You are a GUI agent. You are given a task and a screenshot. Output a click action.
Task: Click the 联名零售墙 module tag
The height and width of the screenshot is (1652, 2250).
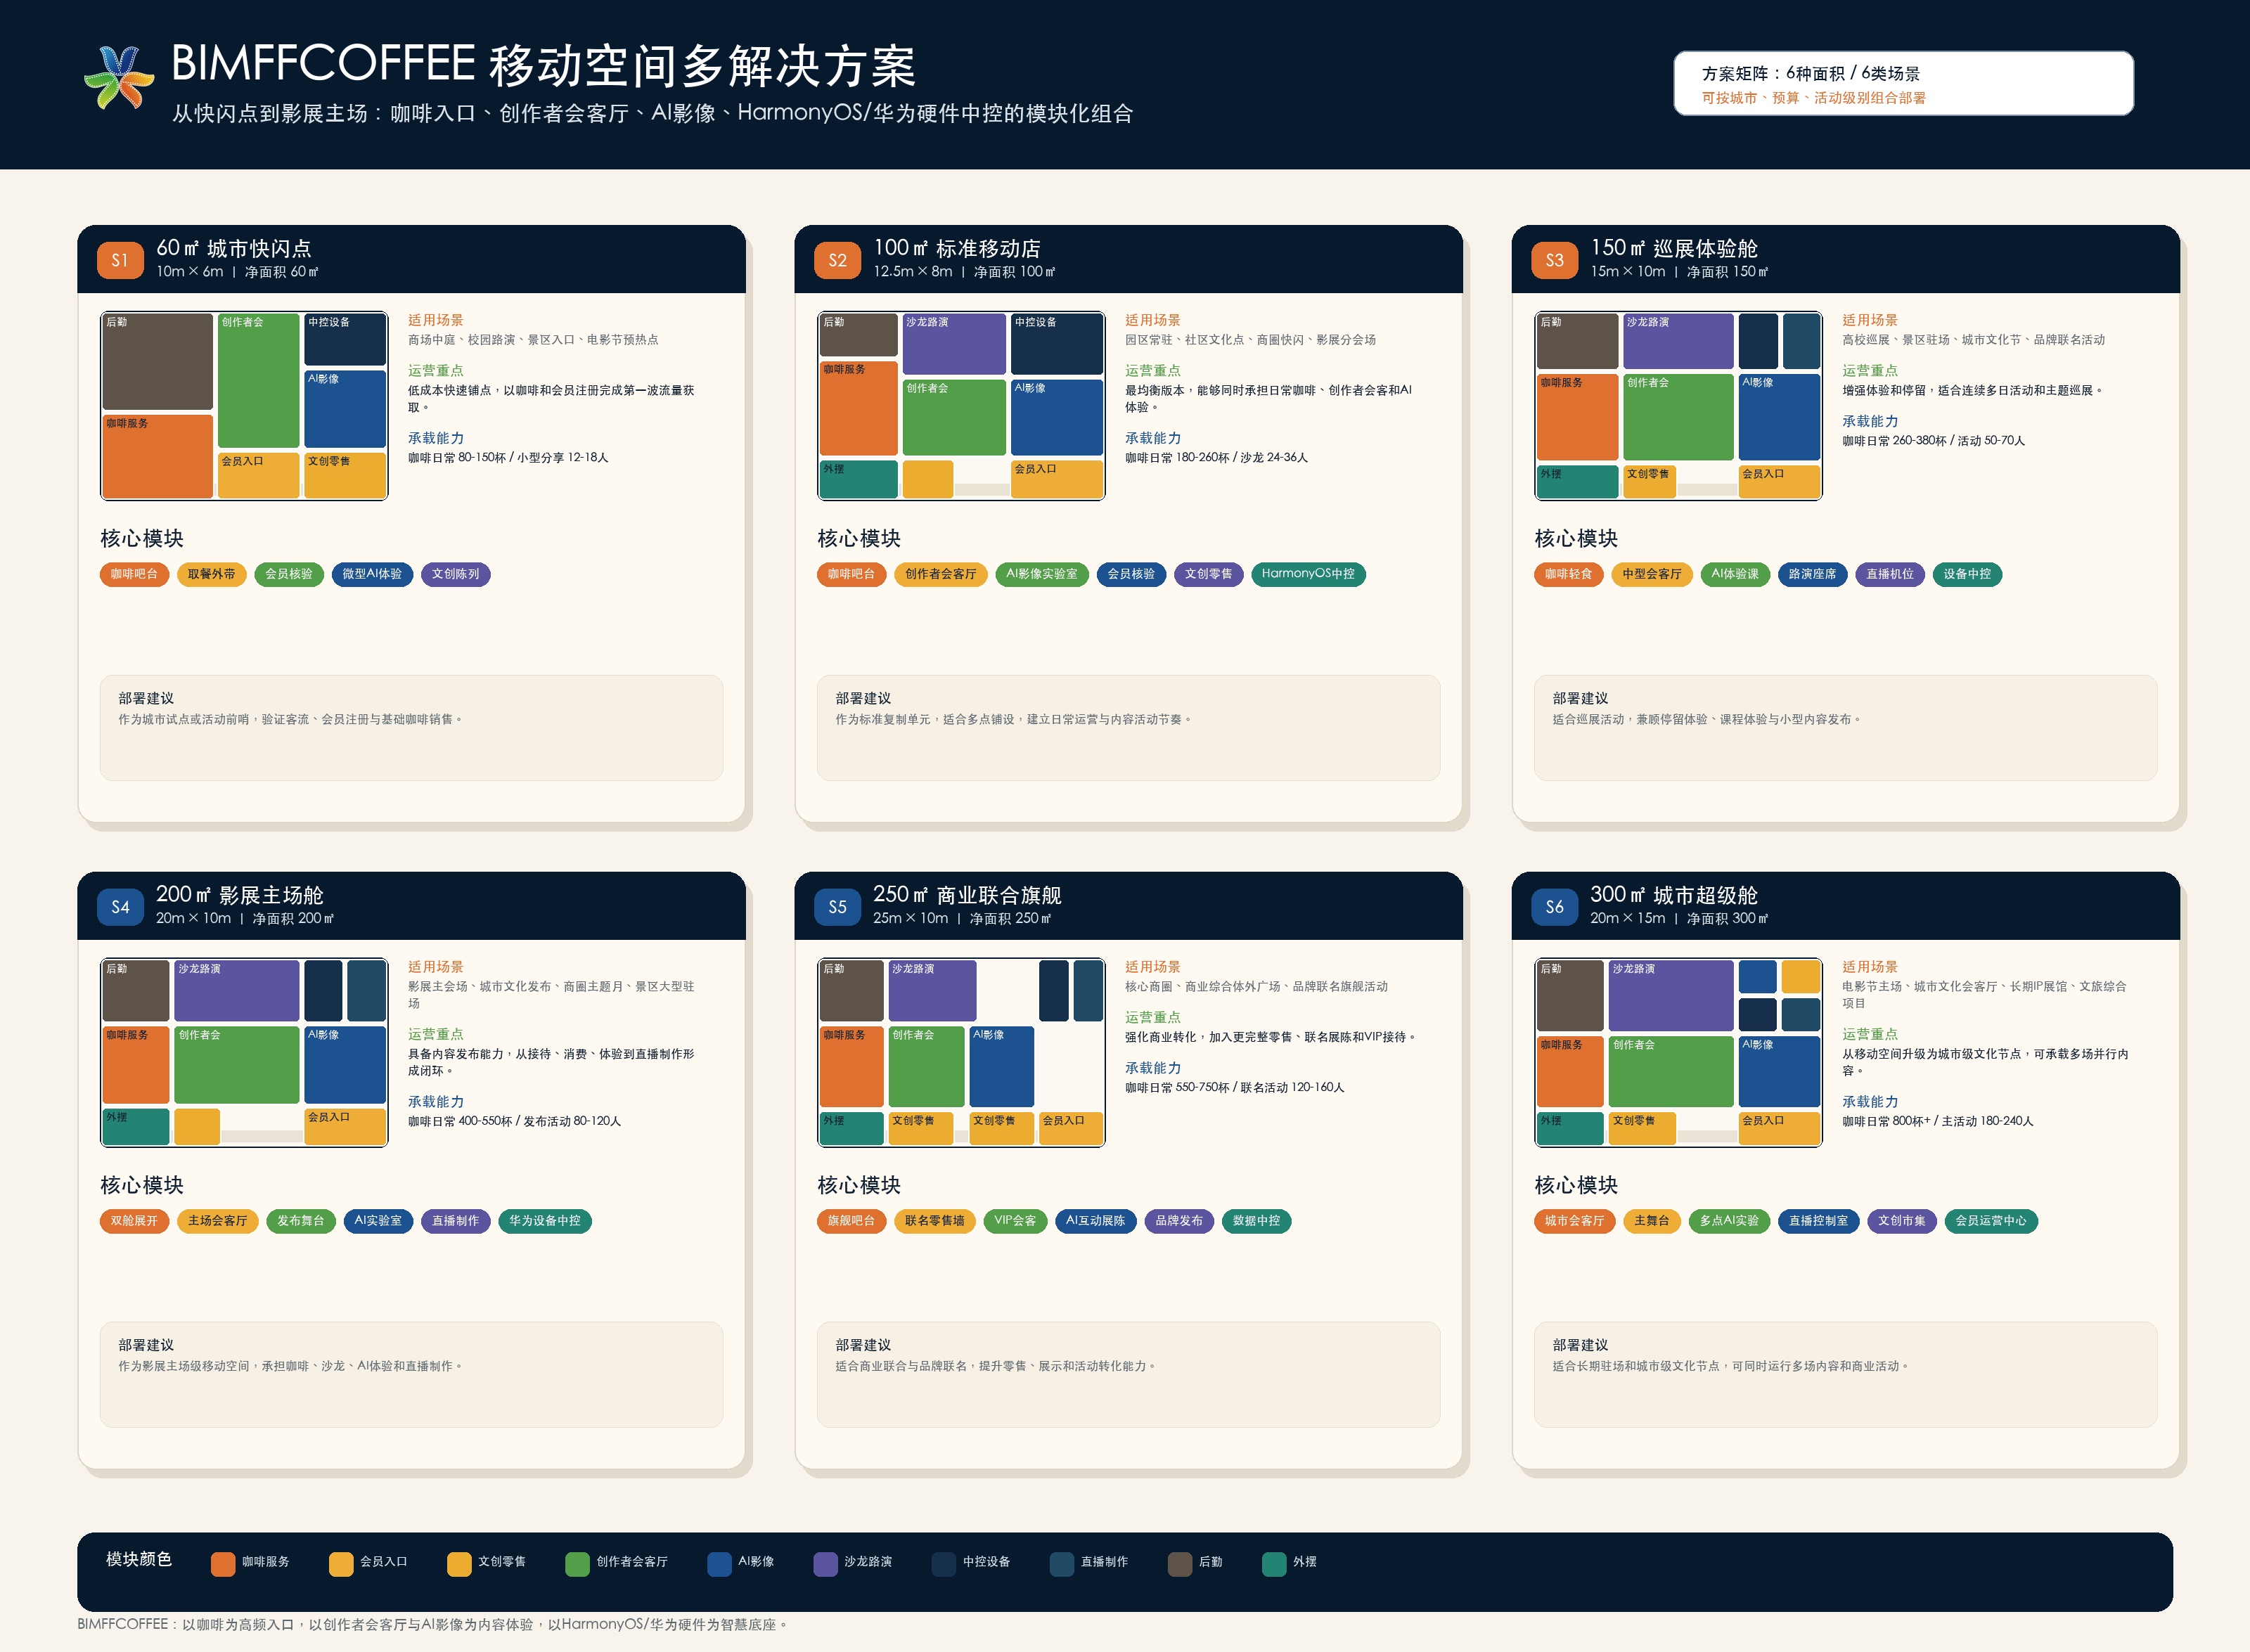[935, 1221]
